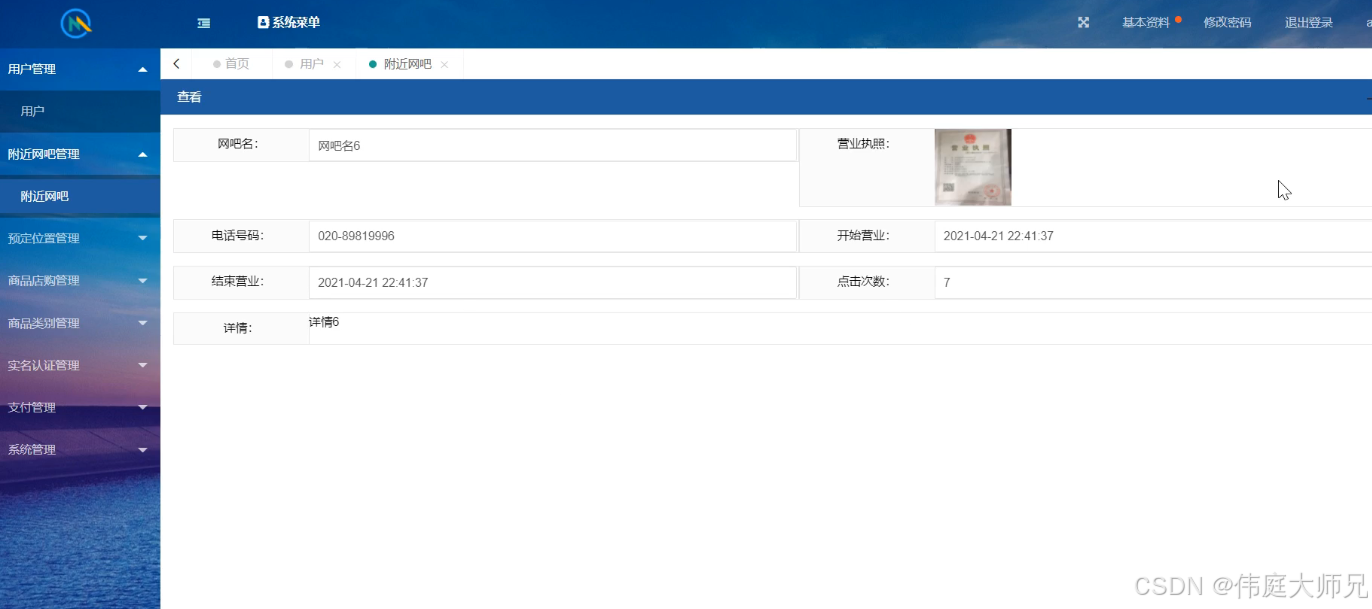This screenshot has width=1372, height=609.
Task: Collapse the 附近网吧管理 menu group
Action: pyautogui.click(x=80, y=154)
